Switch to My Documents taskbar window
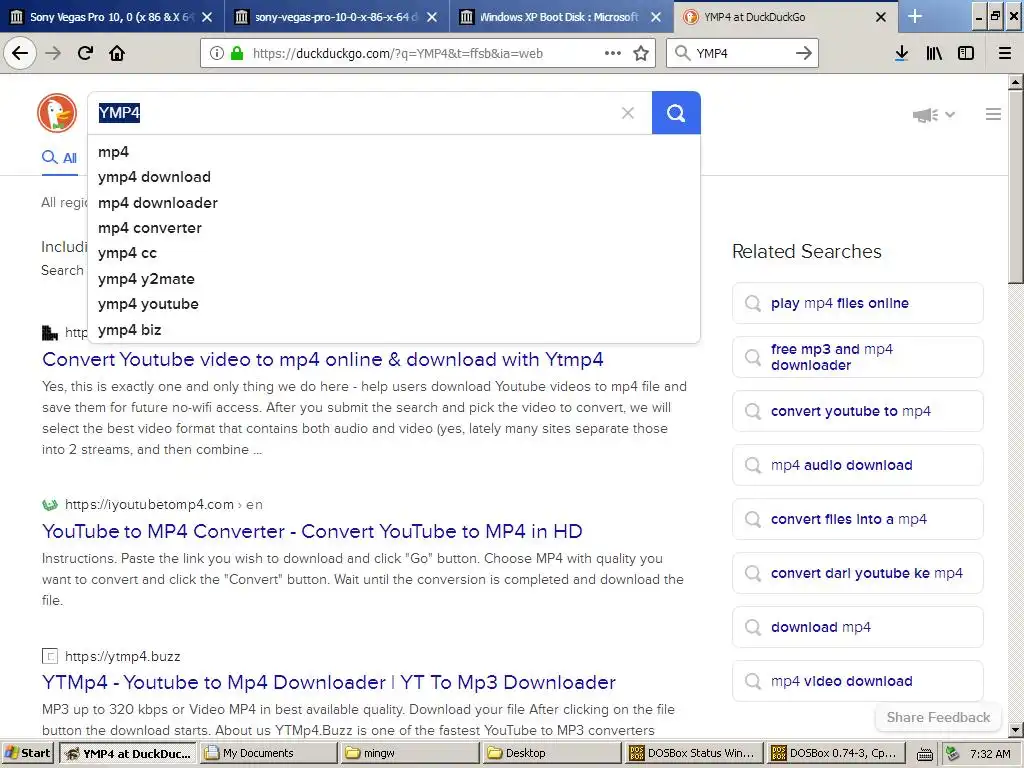Screen dimensions: 1024x768 tap(268, 753)
